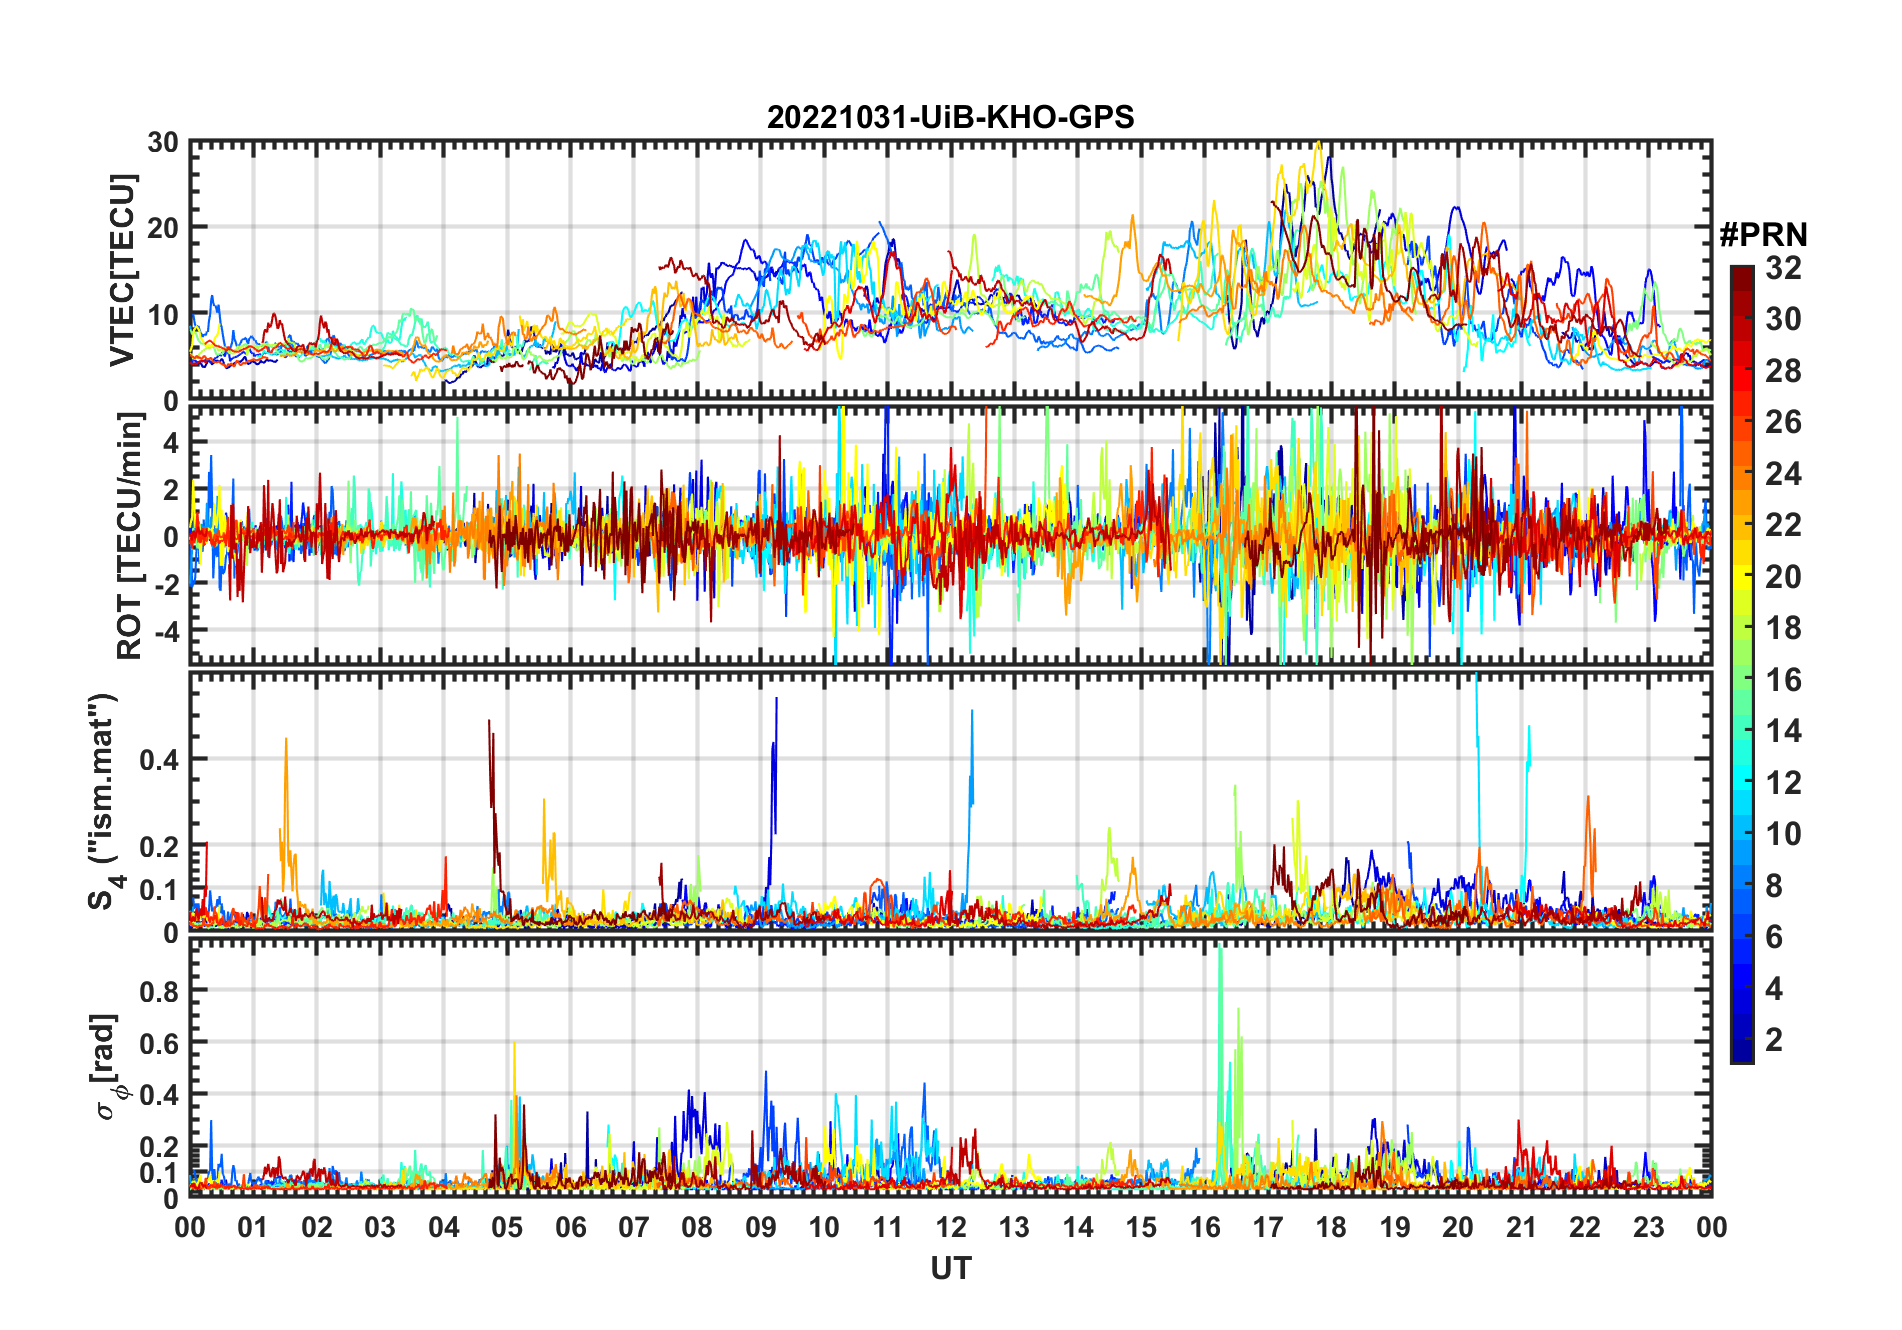
Task: Click x-axis tick label 03
Action: (x=380, y=1227)
